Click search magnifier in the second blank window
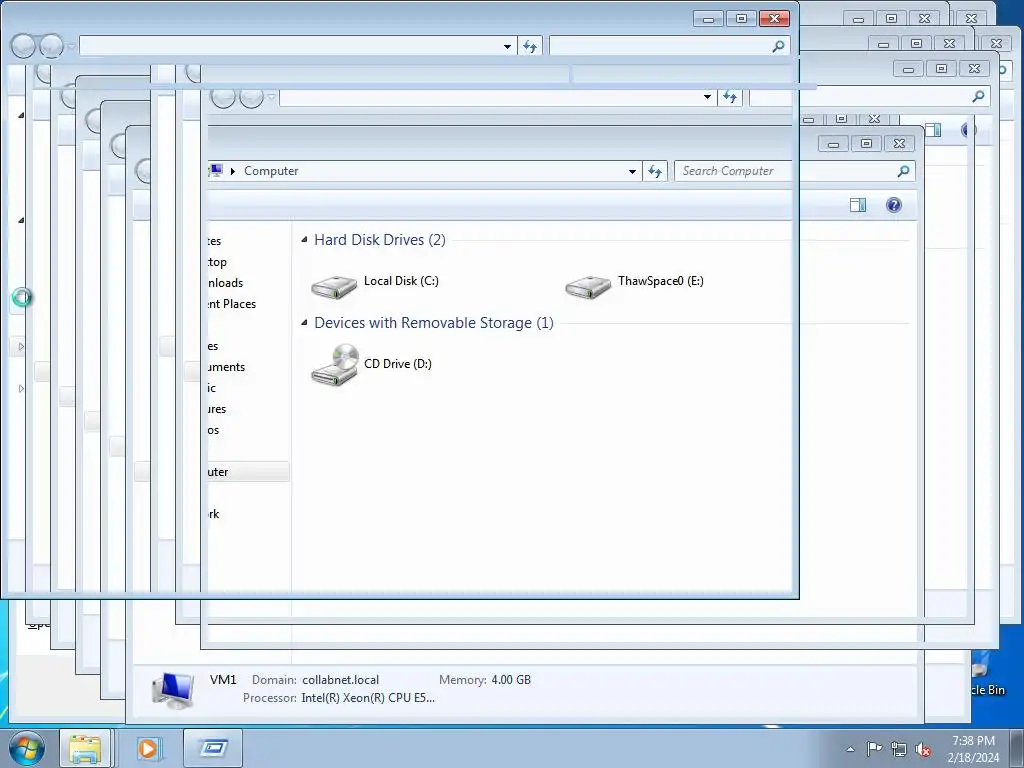Viewport: 1024px width, 768px height. [978, 97]
